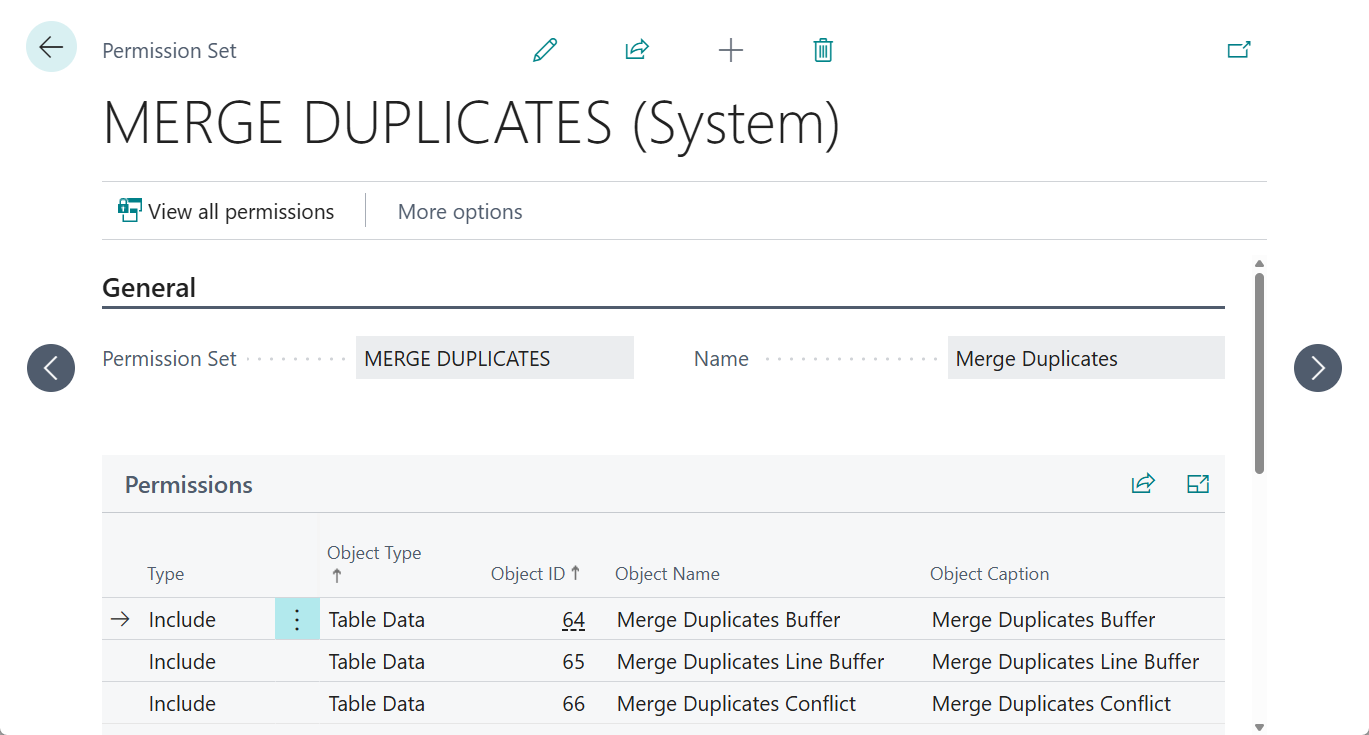
Task: Delete the permission set via trash icon
Action: 822,49
